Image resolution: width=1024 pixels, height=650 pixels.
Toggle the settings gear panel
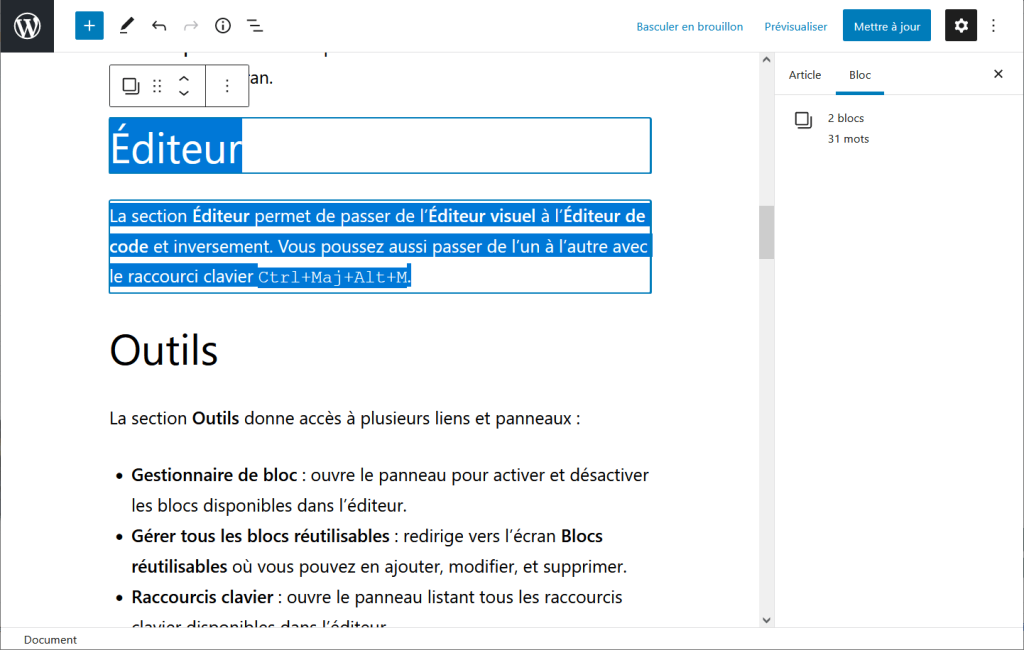coord(961,26)
